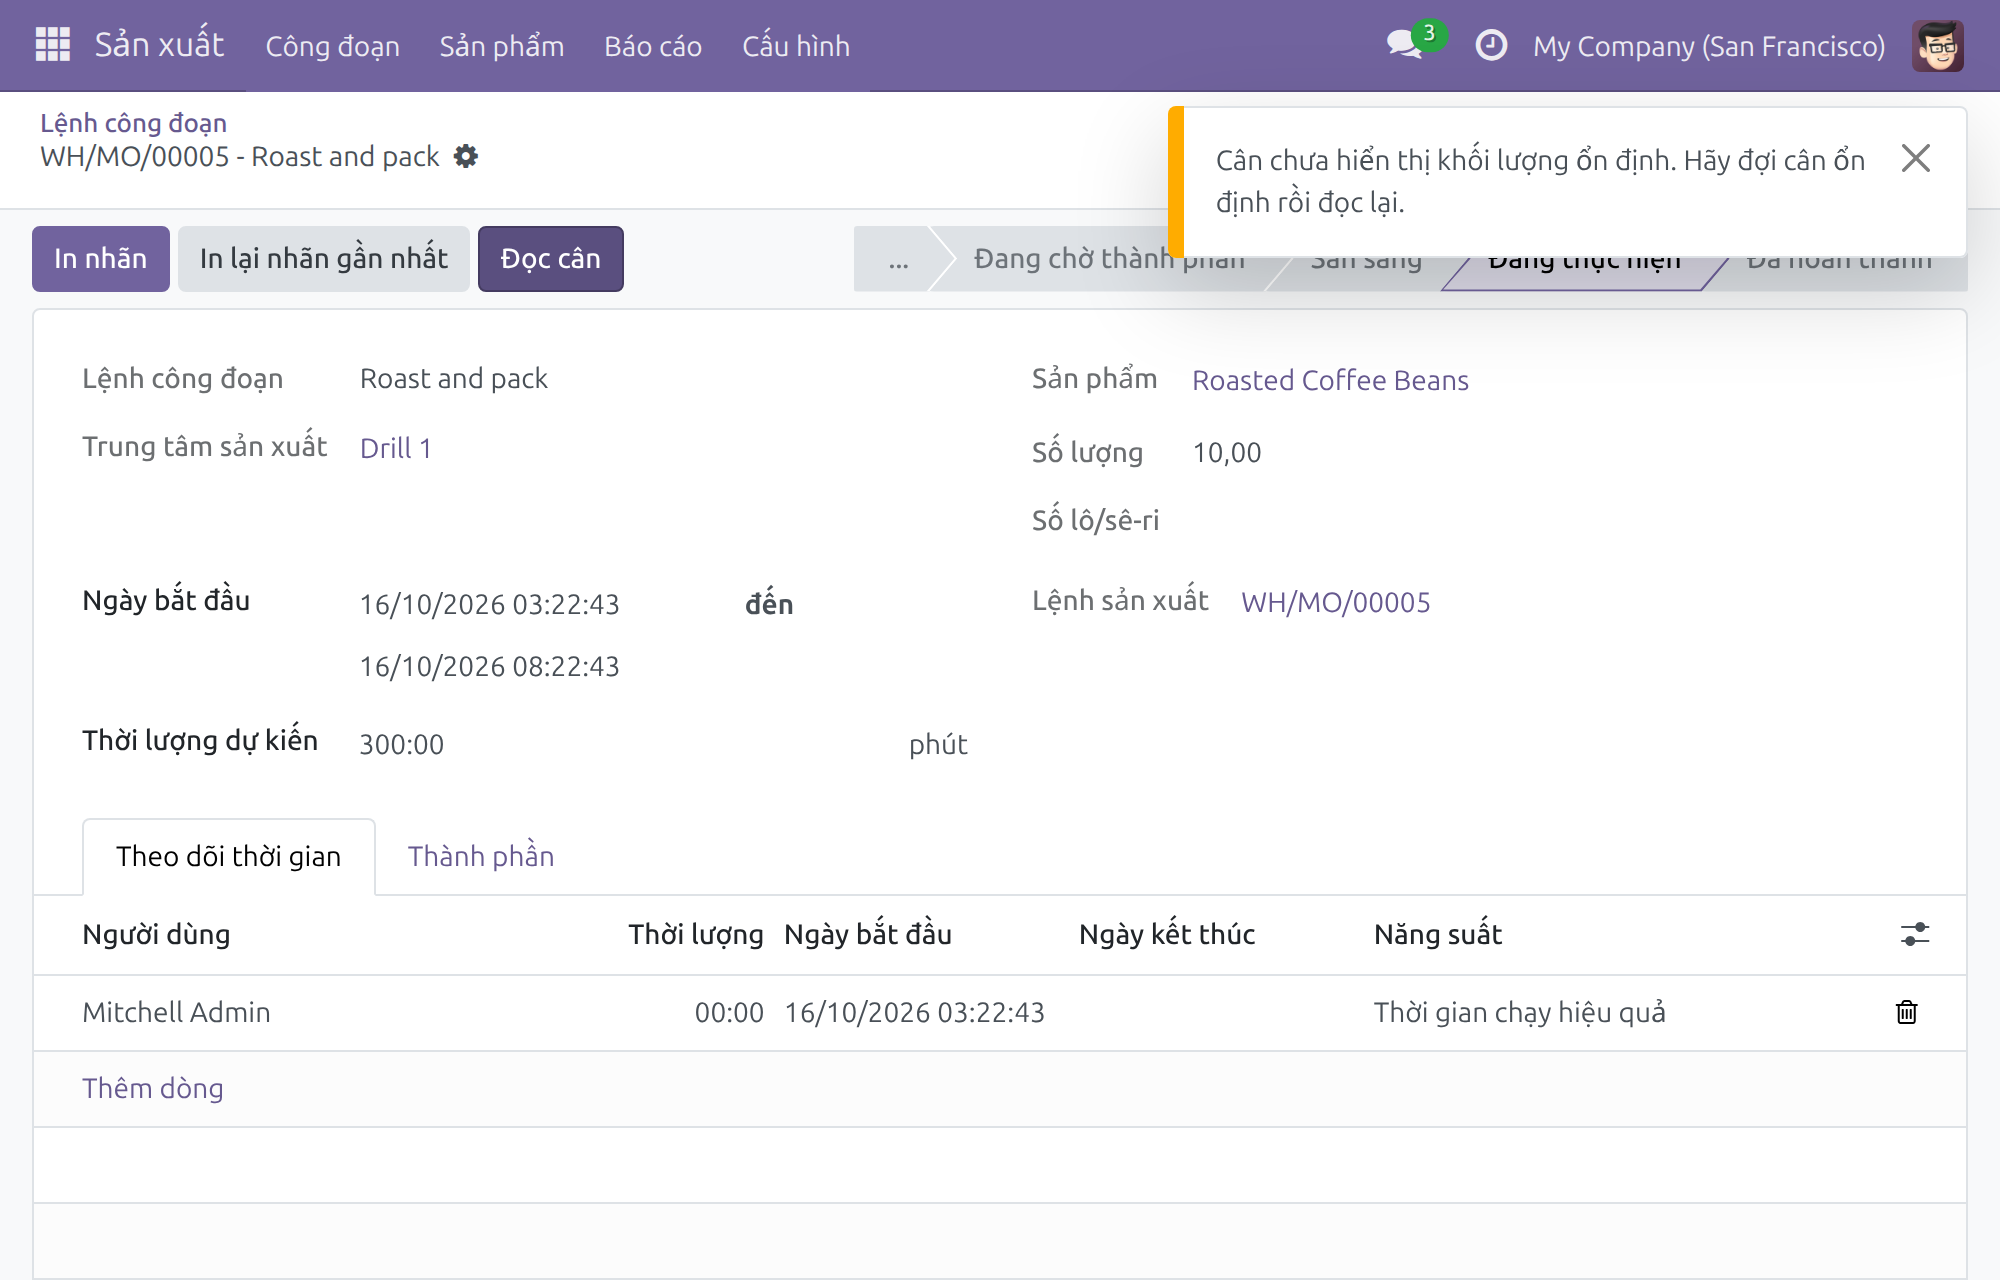Click Thêm dòng to add a row

(153, 1088)
